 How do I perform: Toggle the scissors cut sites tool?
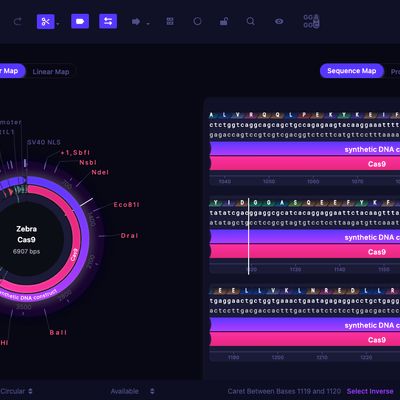pyautogui.click(x=46, y=22)
